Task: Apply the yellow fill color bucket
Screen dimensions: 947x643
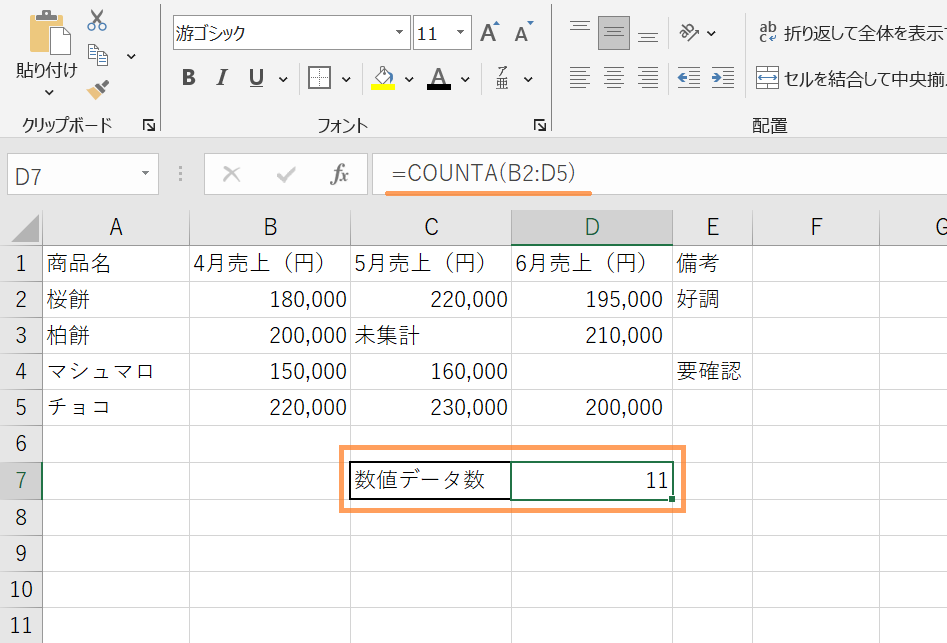Action: click(383, 78)
